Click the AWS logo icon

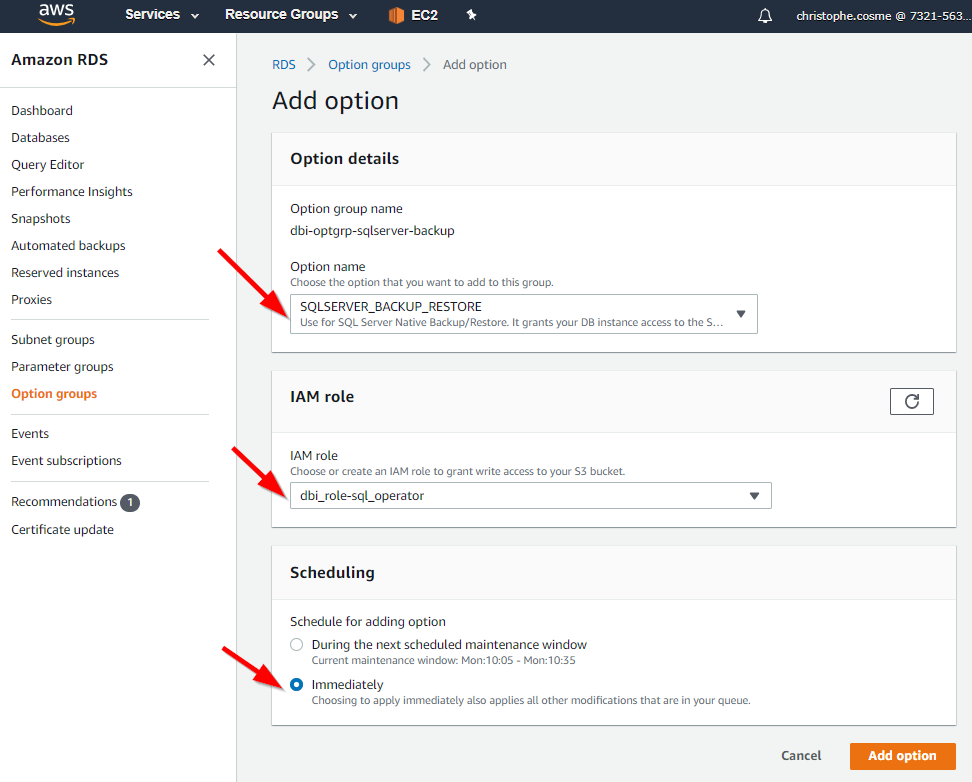pos(56,15)
